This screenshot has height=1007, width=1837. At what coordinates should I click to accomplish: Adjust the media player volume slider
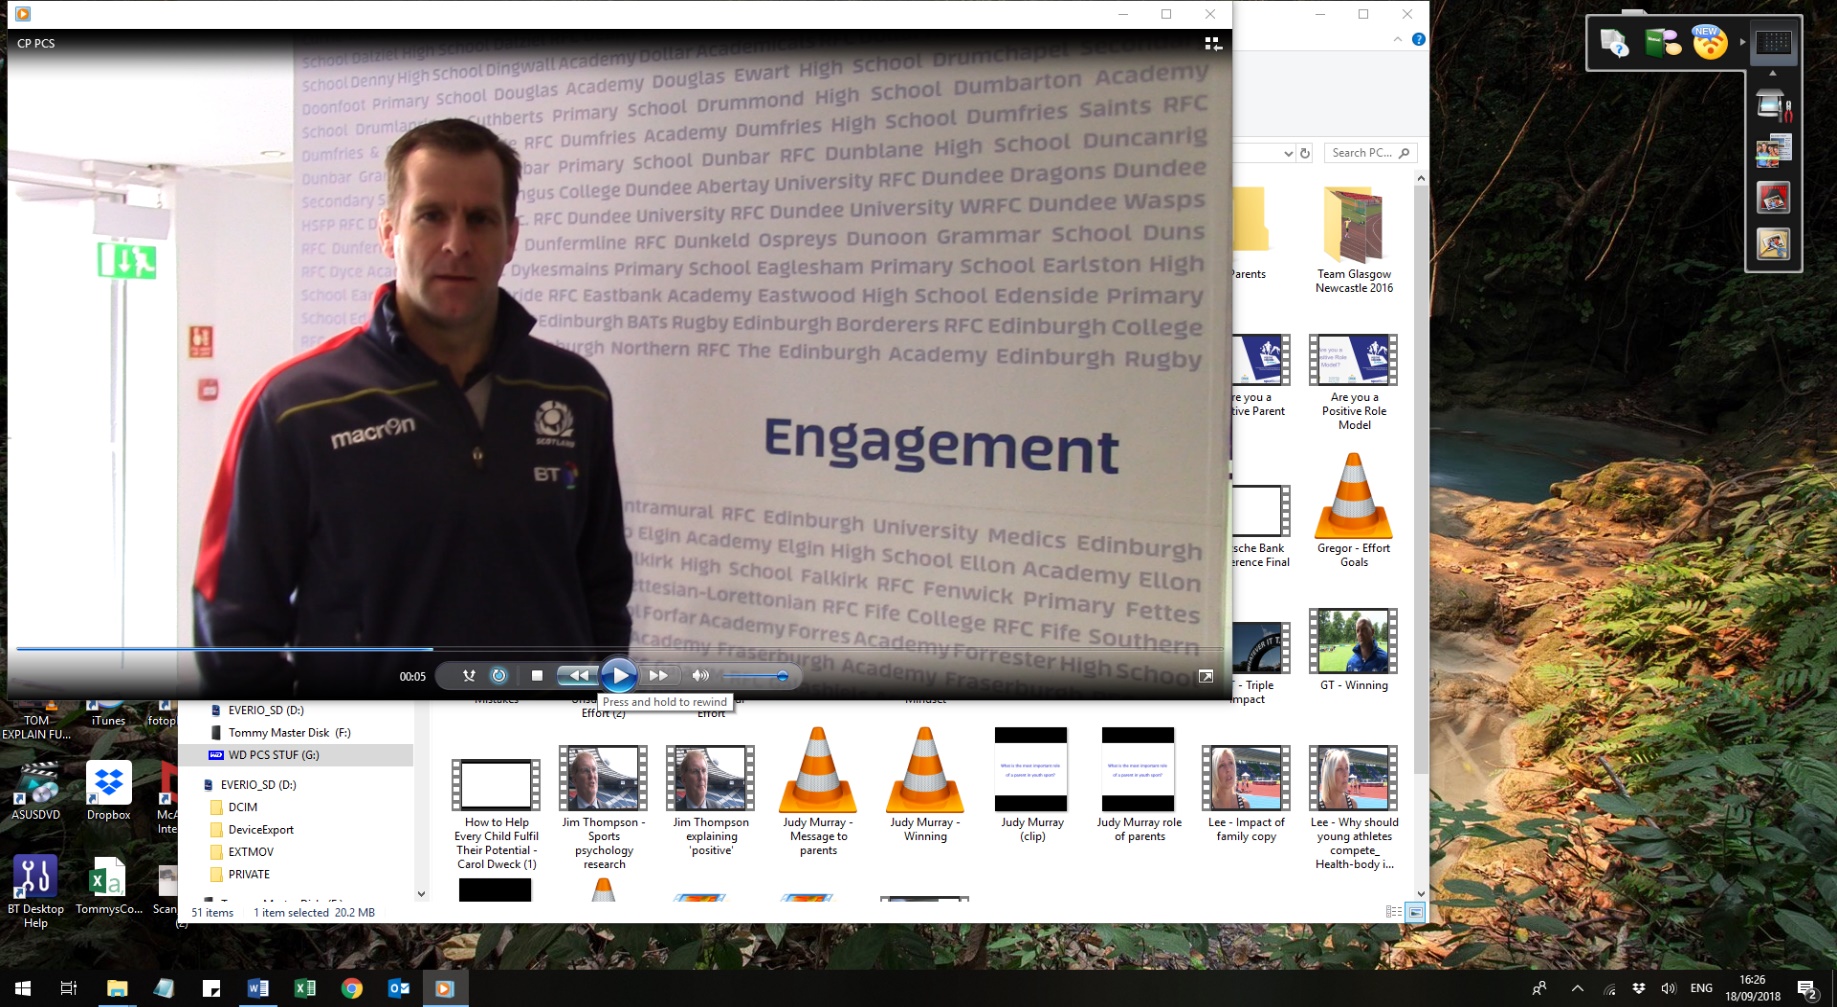point(755,676)
